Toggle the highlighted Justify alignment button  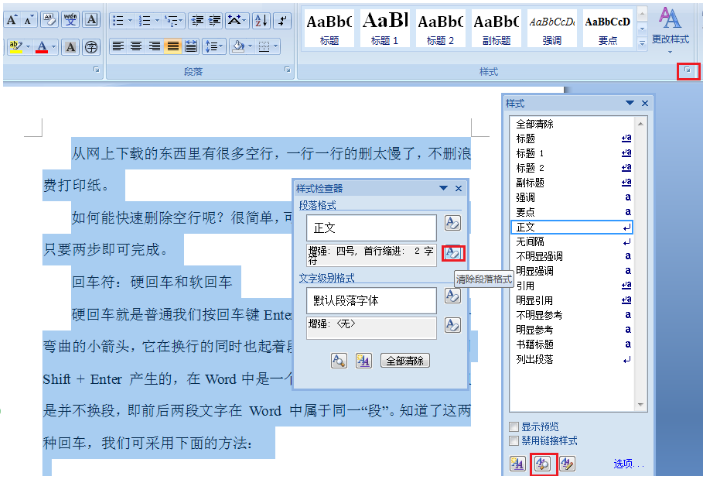coord(173,47)
